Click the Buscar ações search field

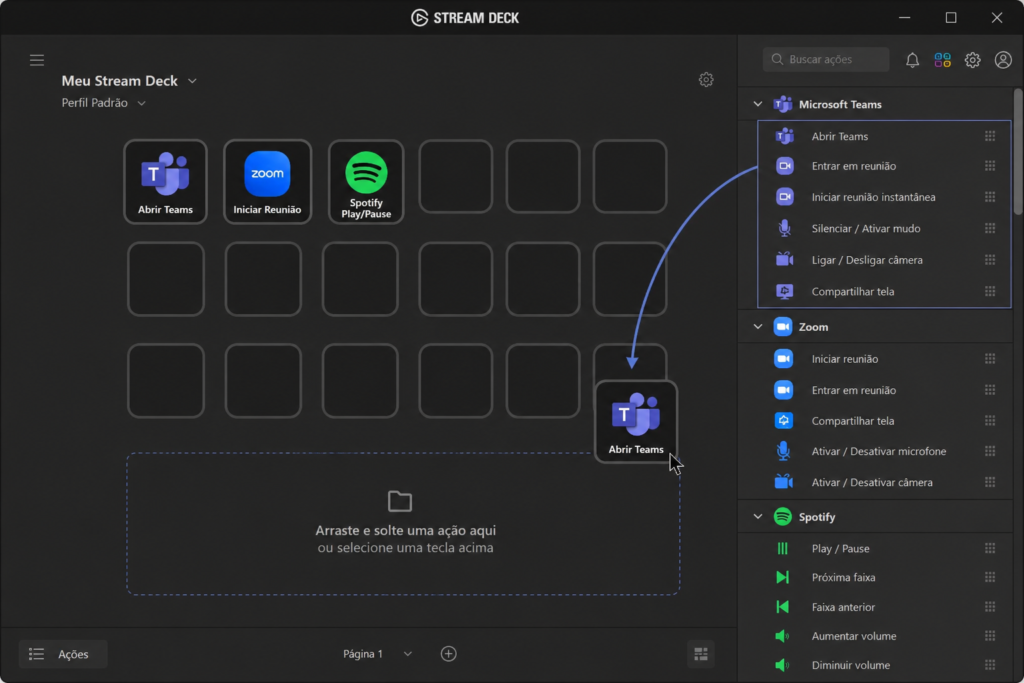825,59
